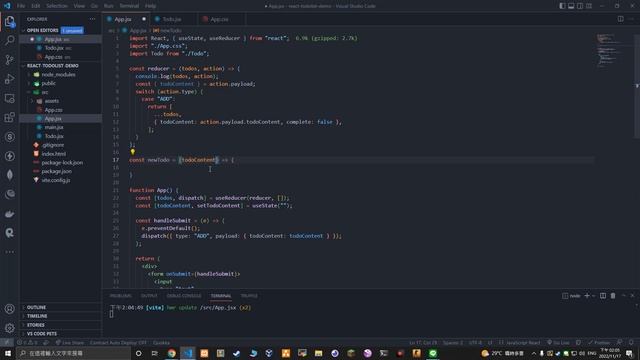
Task: Click the lightbulb code action icon
Action: point(133,152)
